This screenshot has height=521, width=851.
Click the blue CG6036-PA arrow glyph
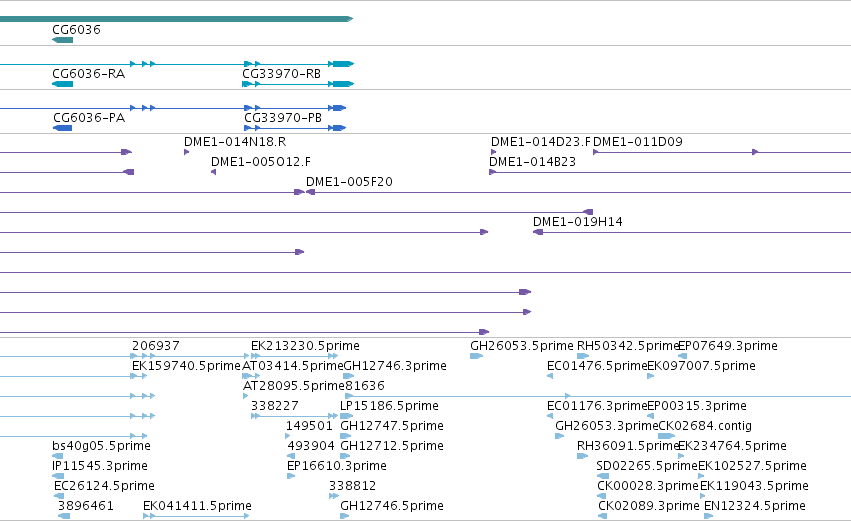click(62, 128)
